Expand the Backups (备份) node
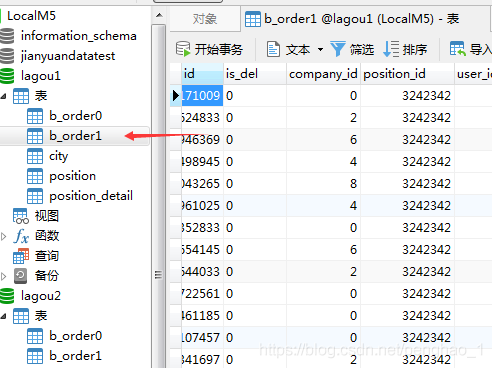492x368 pixels. tap(4, 276)
